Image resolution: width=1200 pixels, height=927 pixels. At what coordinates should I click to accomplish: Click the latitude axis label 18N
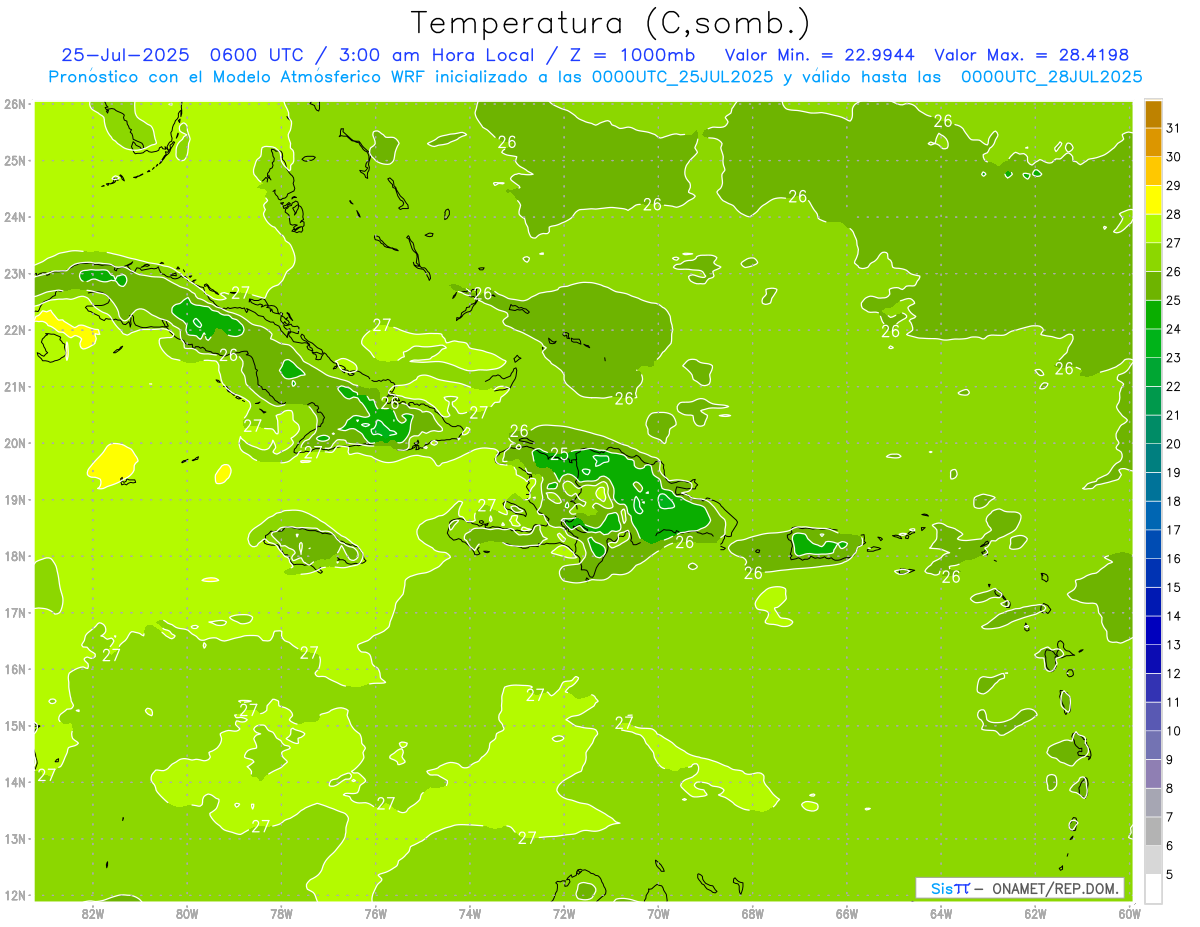pos(15,556)
